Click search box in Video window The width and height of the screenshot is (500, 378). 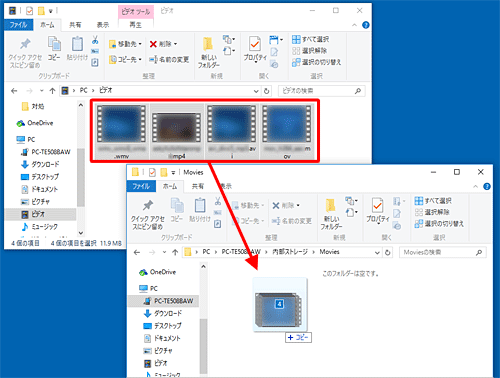tap(321, 91)
